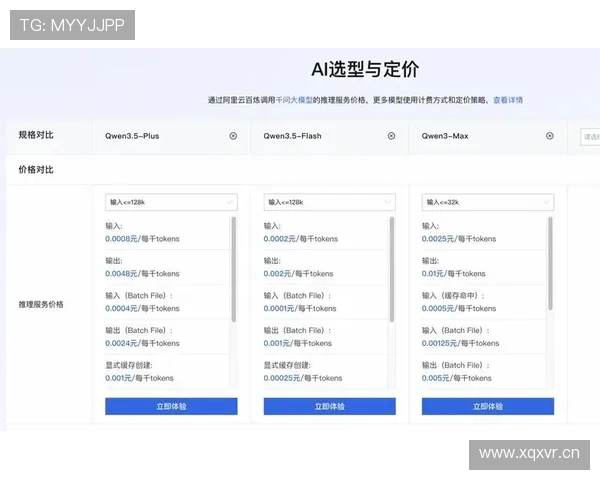This screenshot has height=480, width=600.
Task: Click the 推理服务价格 row label
Action: (x=41, y=305)
